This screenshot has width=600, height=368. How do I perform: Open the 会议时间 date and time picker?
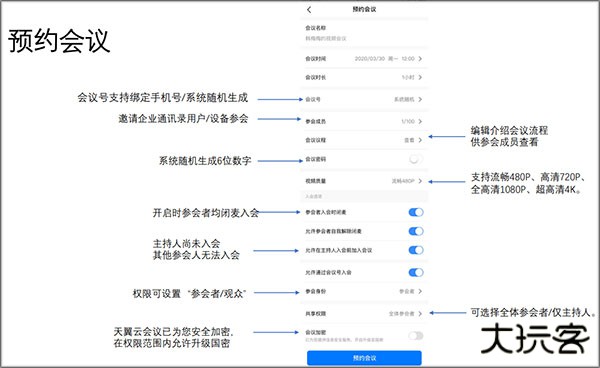click(x=364, y=59)
